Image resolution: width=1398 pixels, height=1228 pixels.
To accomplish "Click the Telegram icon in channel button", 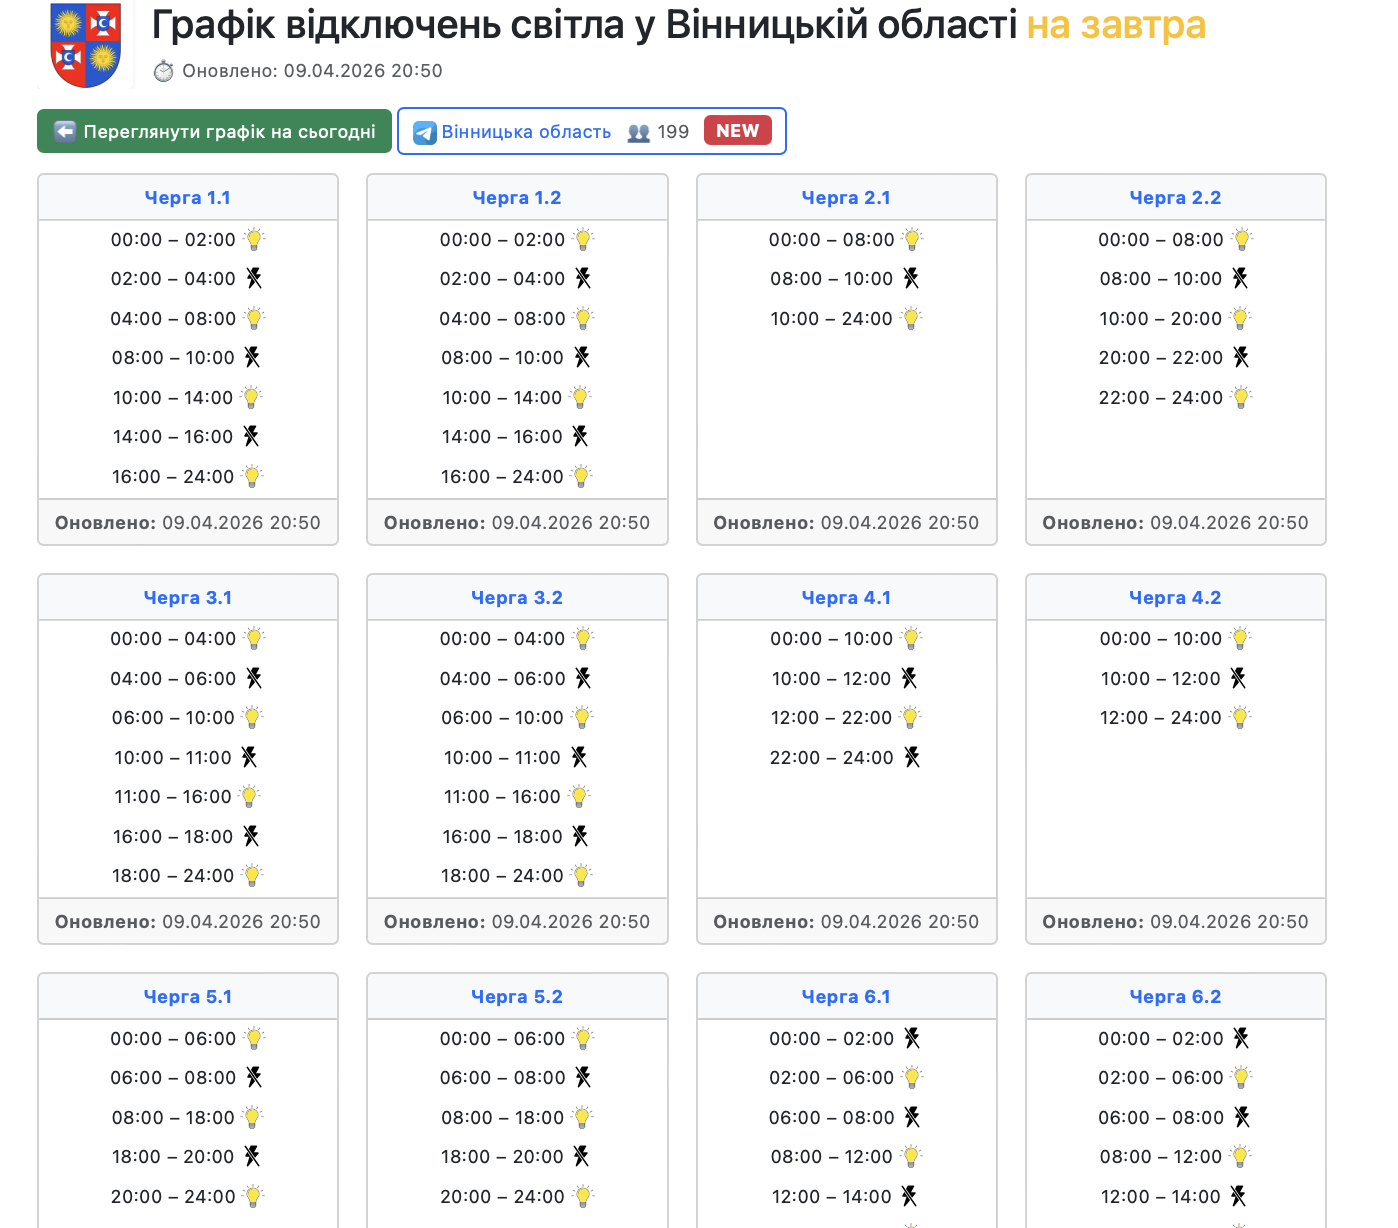I will (425, 132).
